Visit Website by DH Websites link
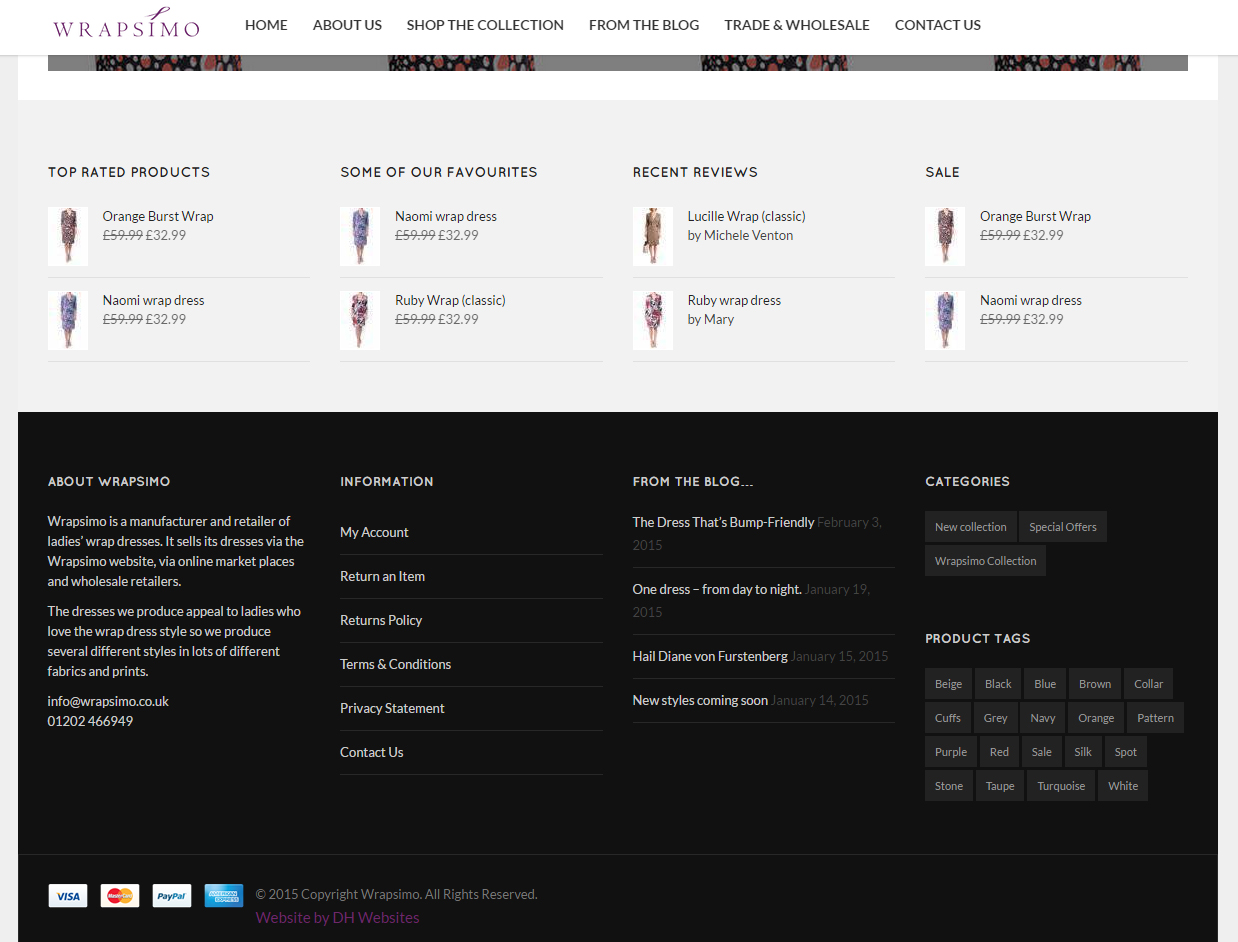 [x=337, y=917]
